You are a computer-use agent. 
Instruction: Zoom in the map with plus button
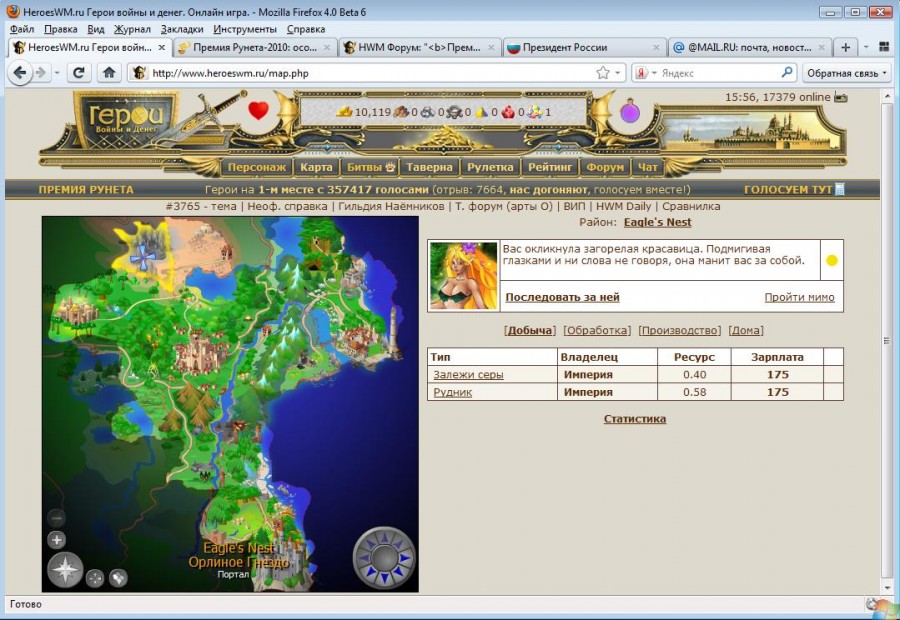pos(56,540)
